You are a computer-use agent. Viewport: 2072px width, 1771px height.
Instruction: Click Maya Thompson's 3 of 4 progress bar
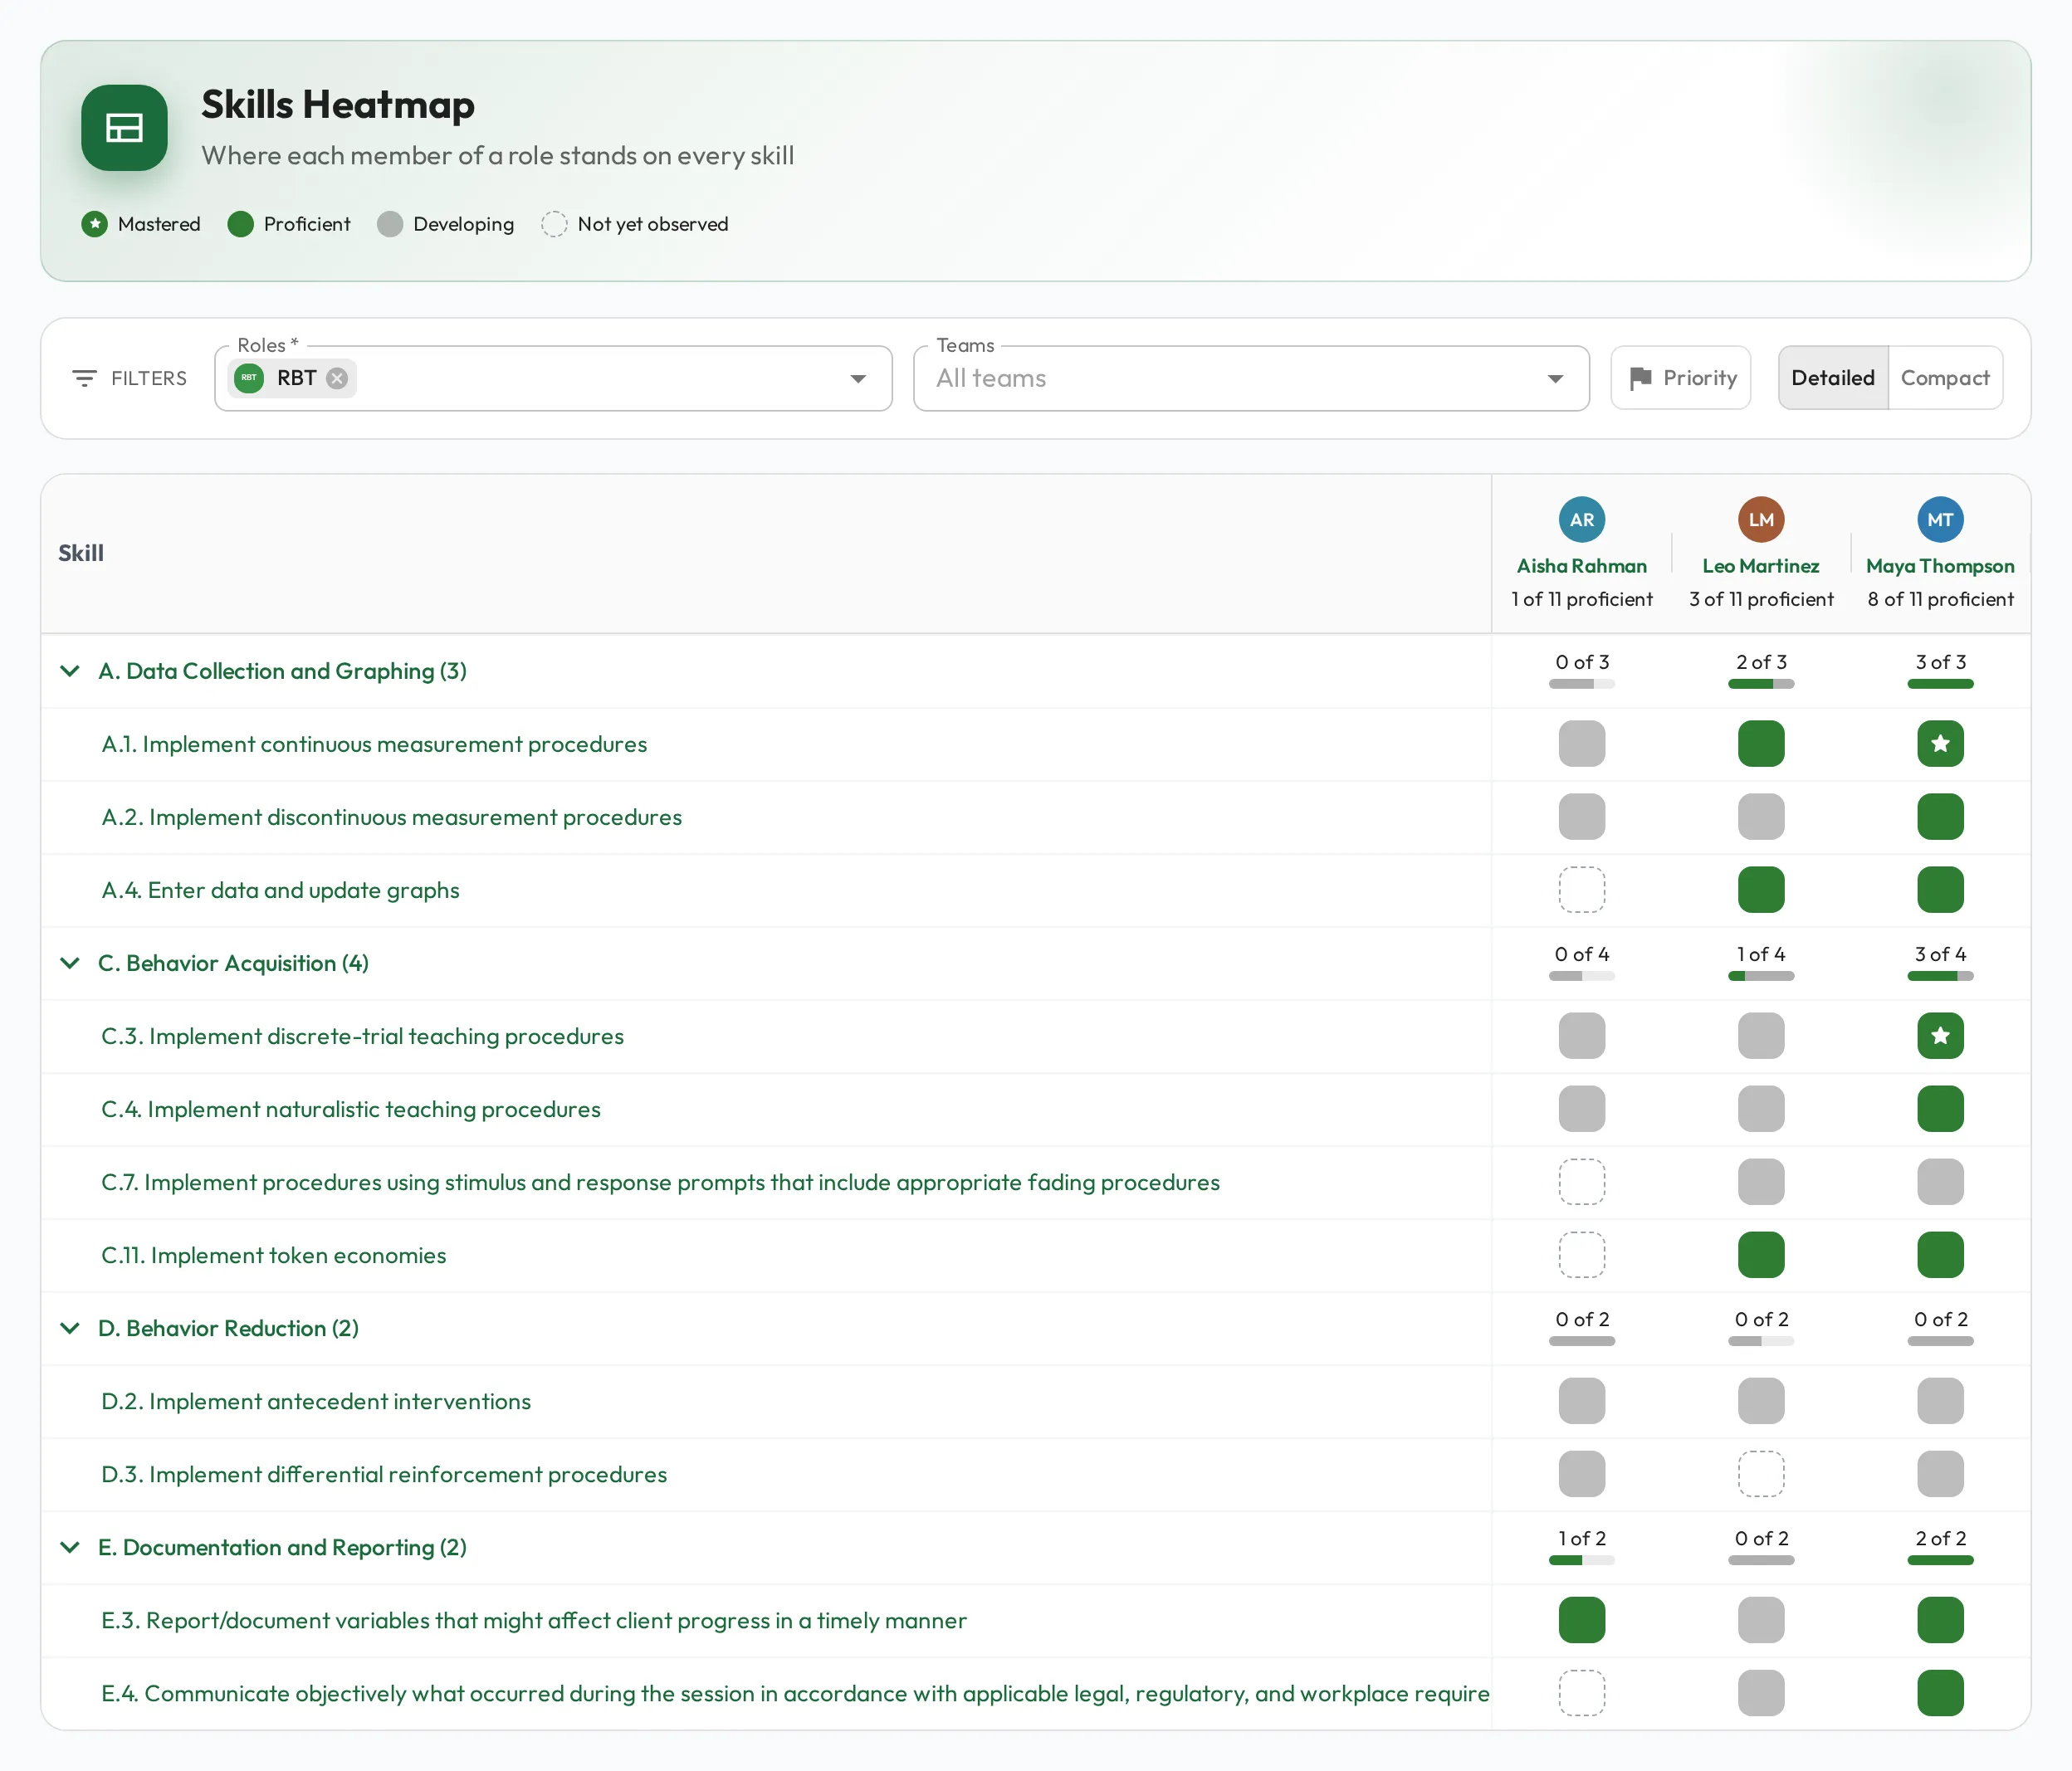coord(1940,976)
